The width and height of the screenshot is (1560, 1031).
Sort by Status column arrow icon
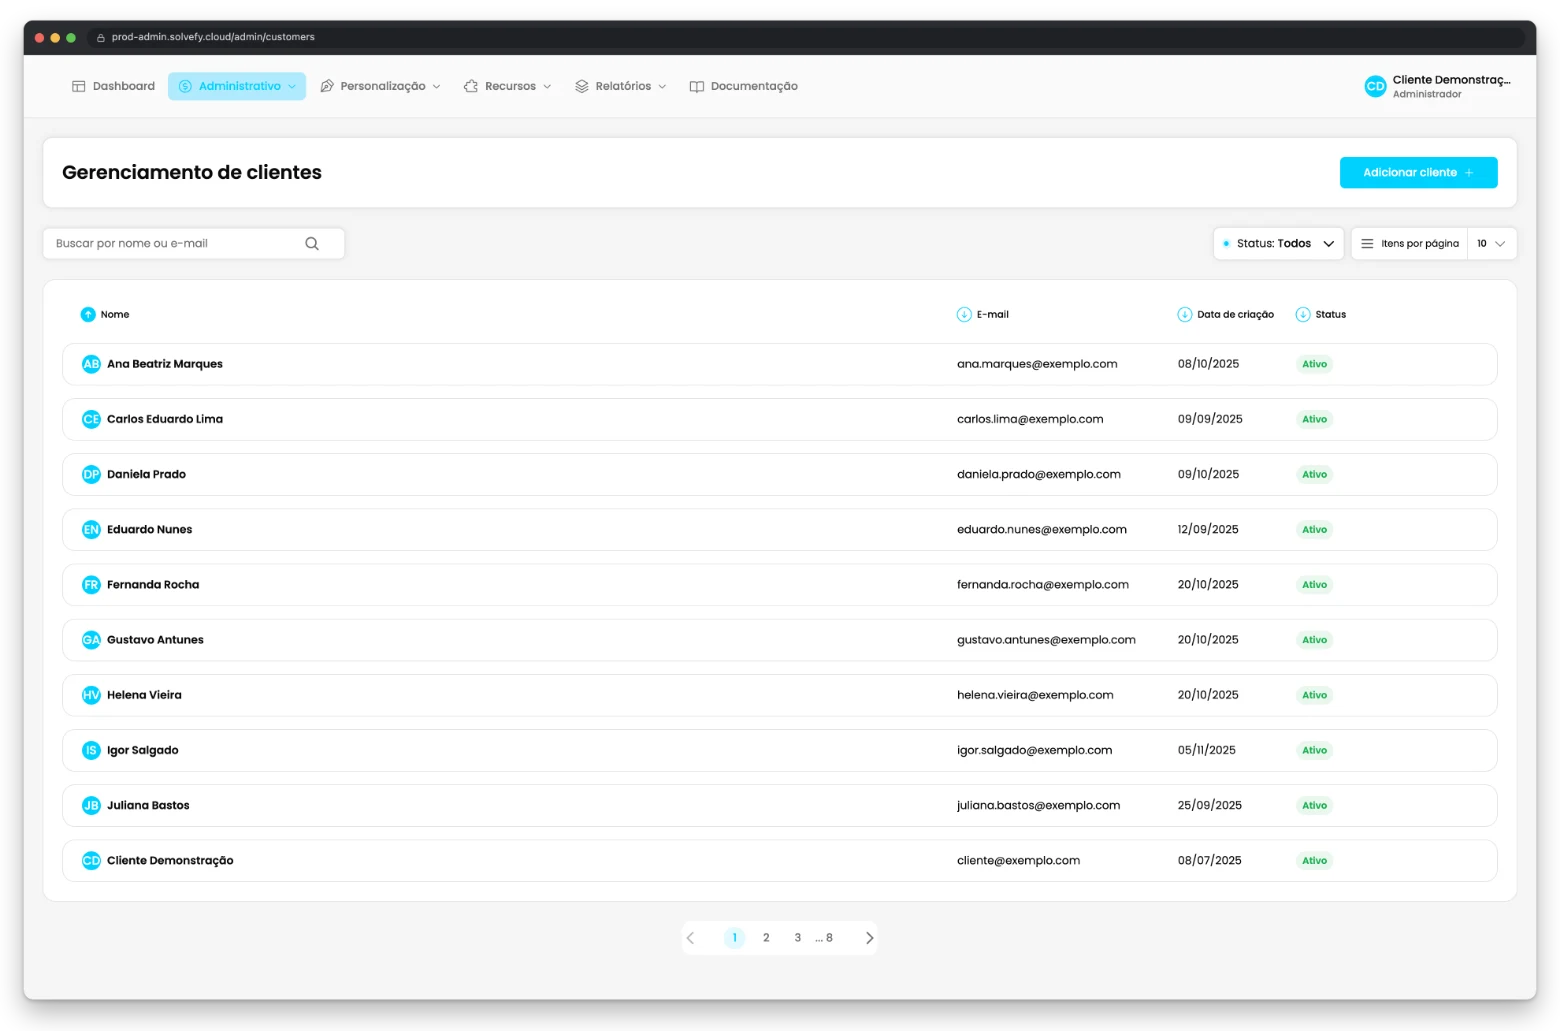pyautogui.click(x=1302, y=315)
